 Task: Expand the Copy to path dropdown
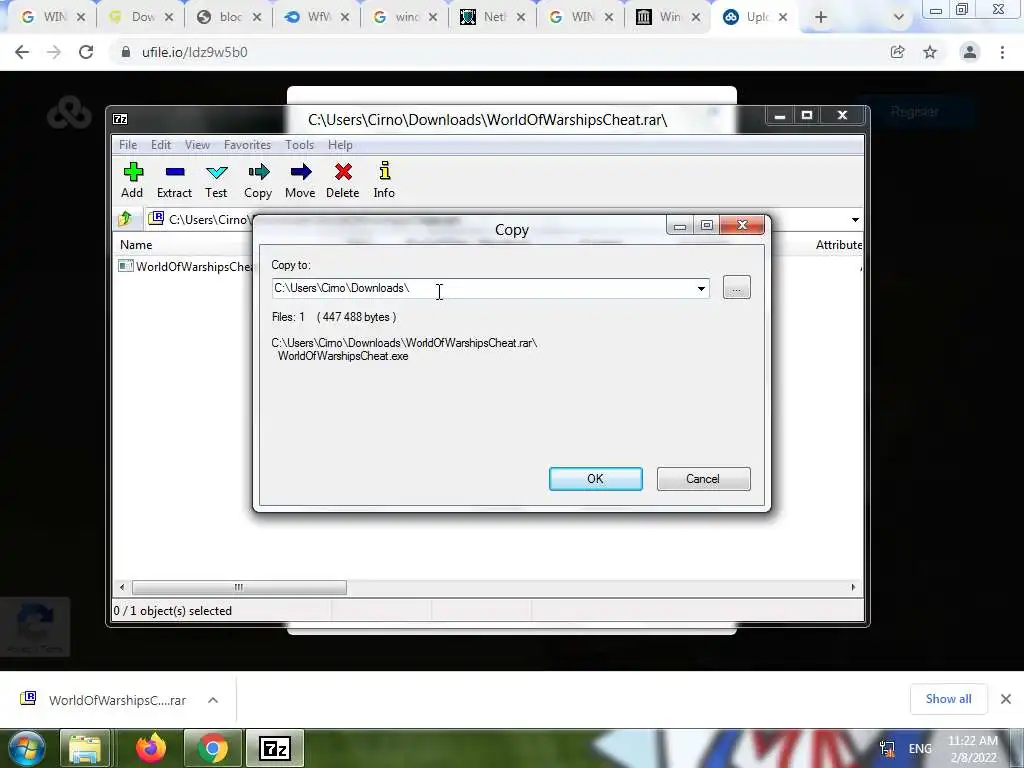(x=701, y=288)
